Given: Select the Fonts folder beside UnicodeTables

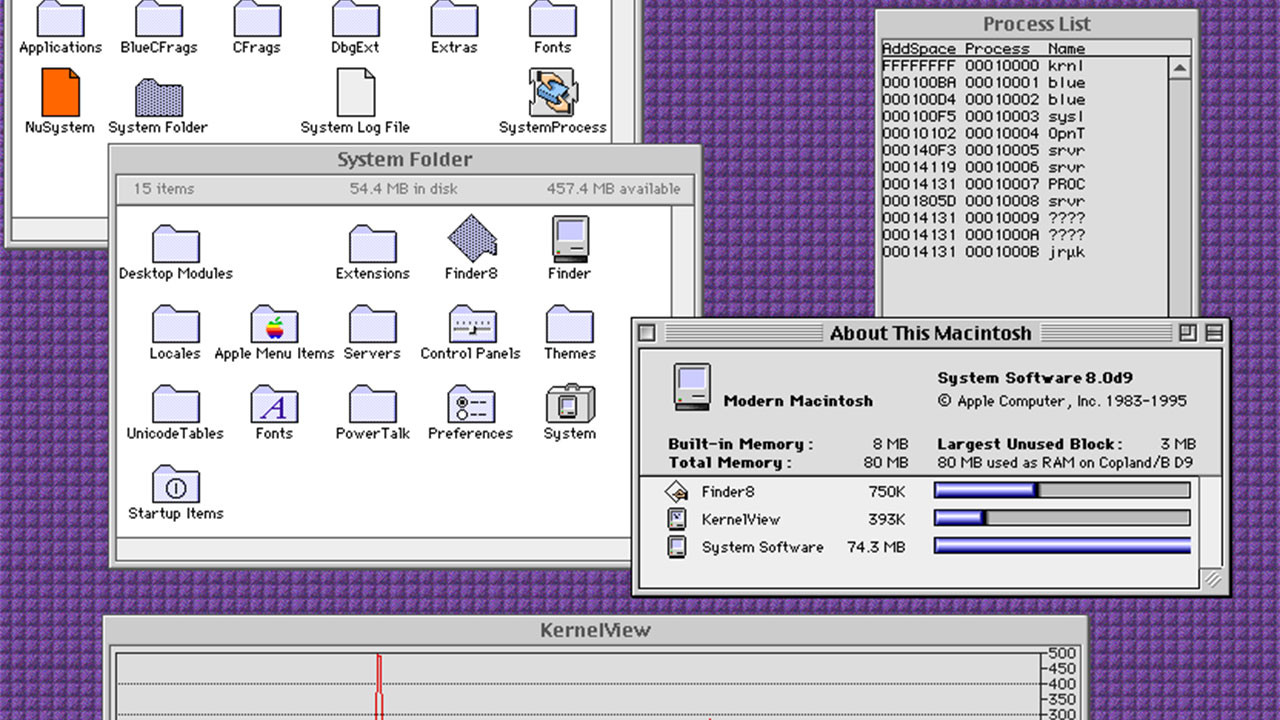Looking at the screenshot, I should point(274,404).
